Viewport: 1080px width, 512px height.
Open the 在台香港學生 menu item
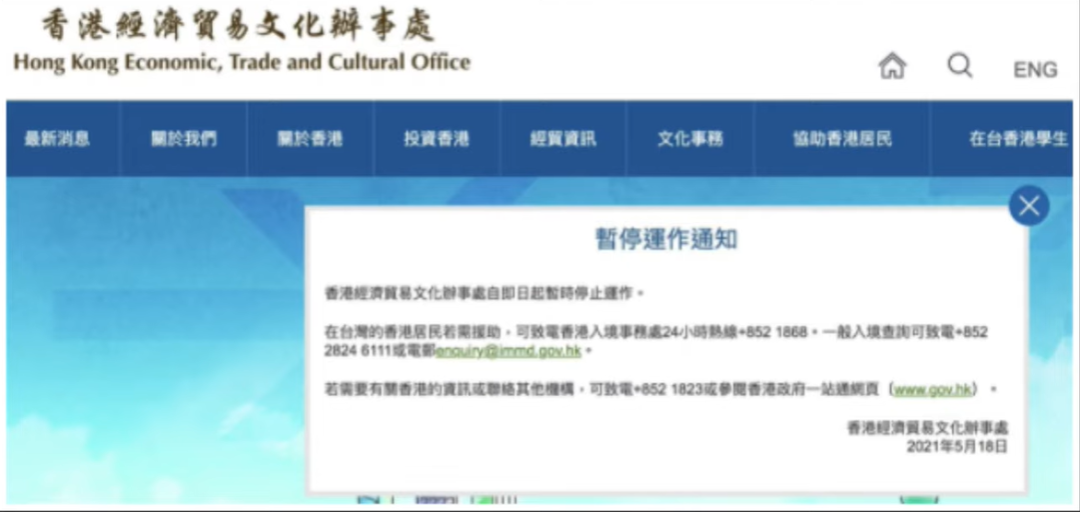click(1018, 139)
